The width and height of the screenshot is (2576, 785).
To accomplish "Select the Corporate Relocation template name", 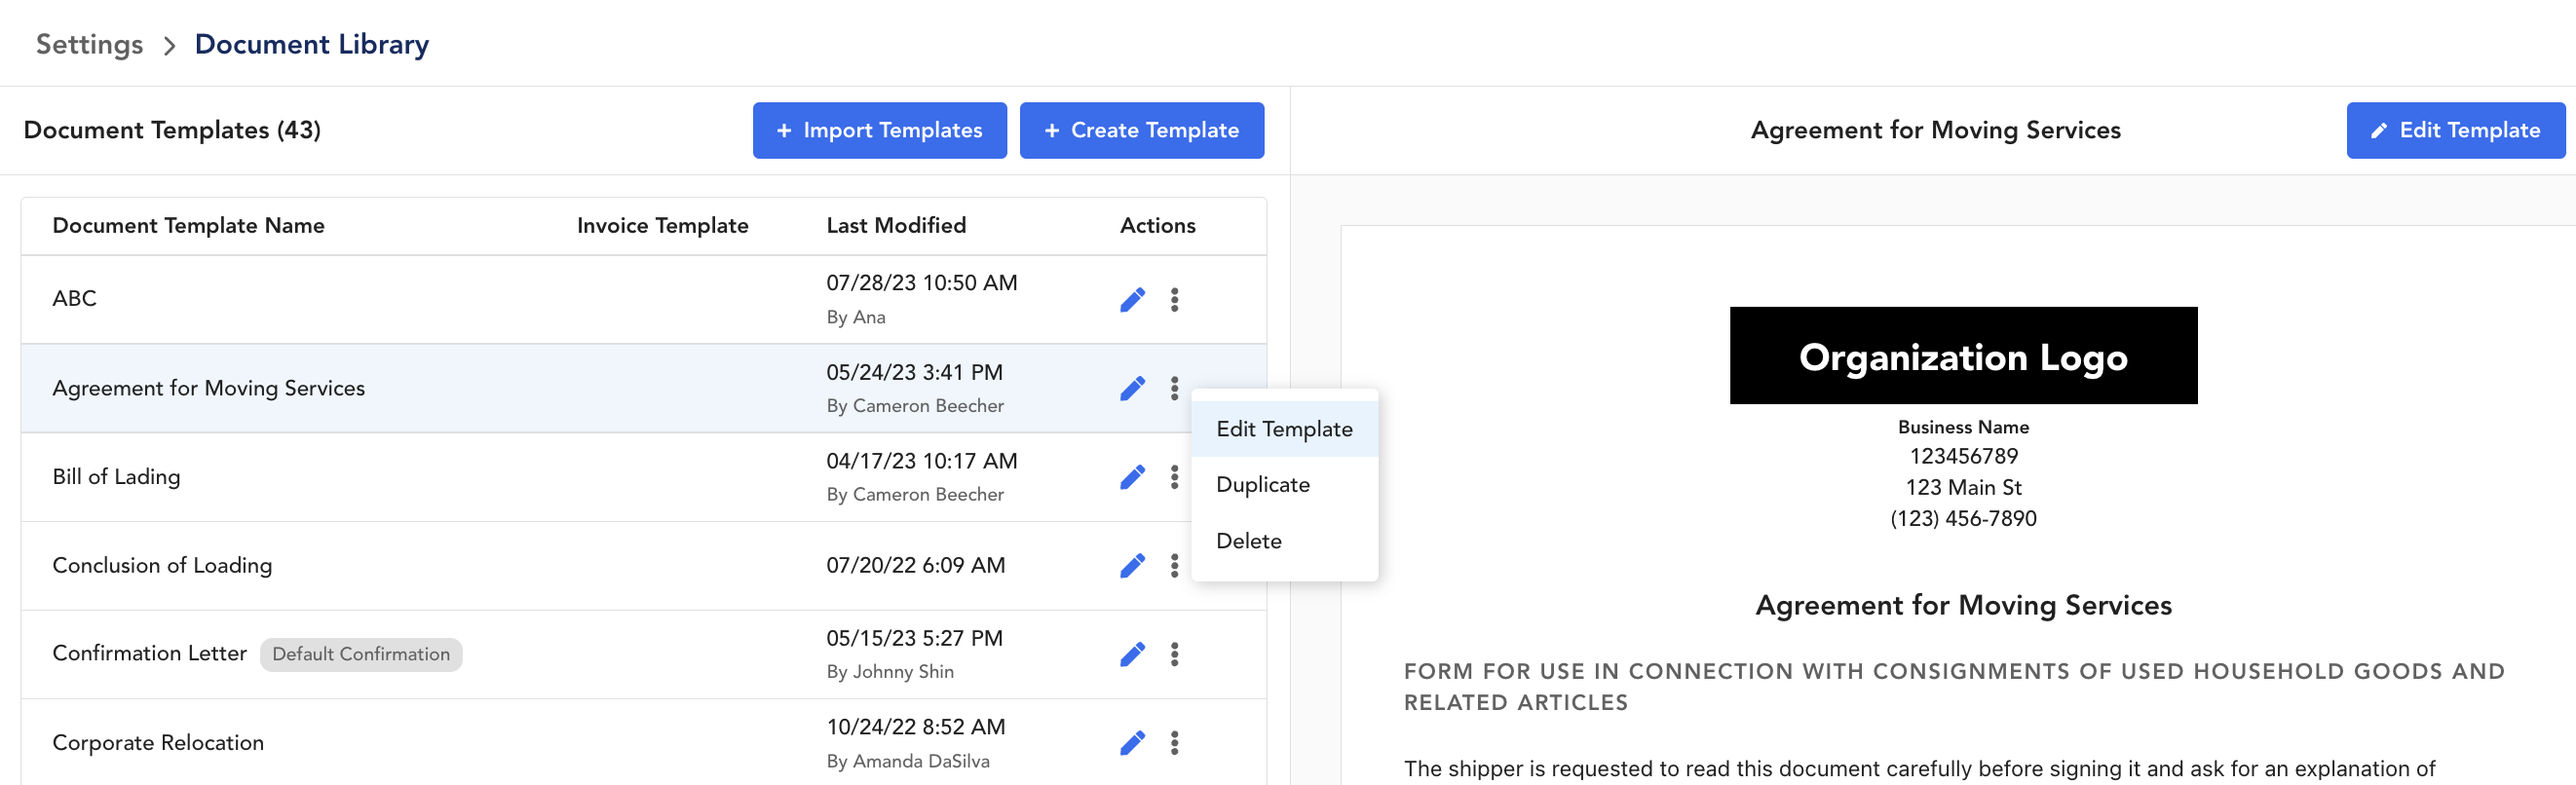I will point(158,743).
